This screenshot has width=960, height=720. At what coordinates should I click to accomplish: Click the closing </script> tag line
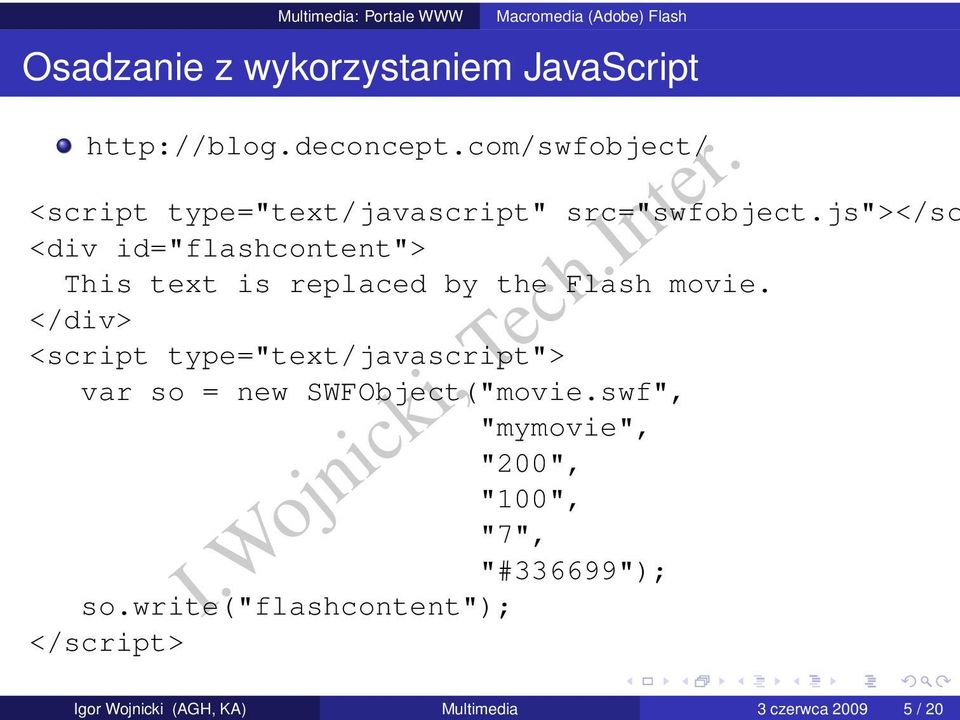tap(107, 643)
